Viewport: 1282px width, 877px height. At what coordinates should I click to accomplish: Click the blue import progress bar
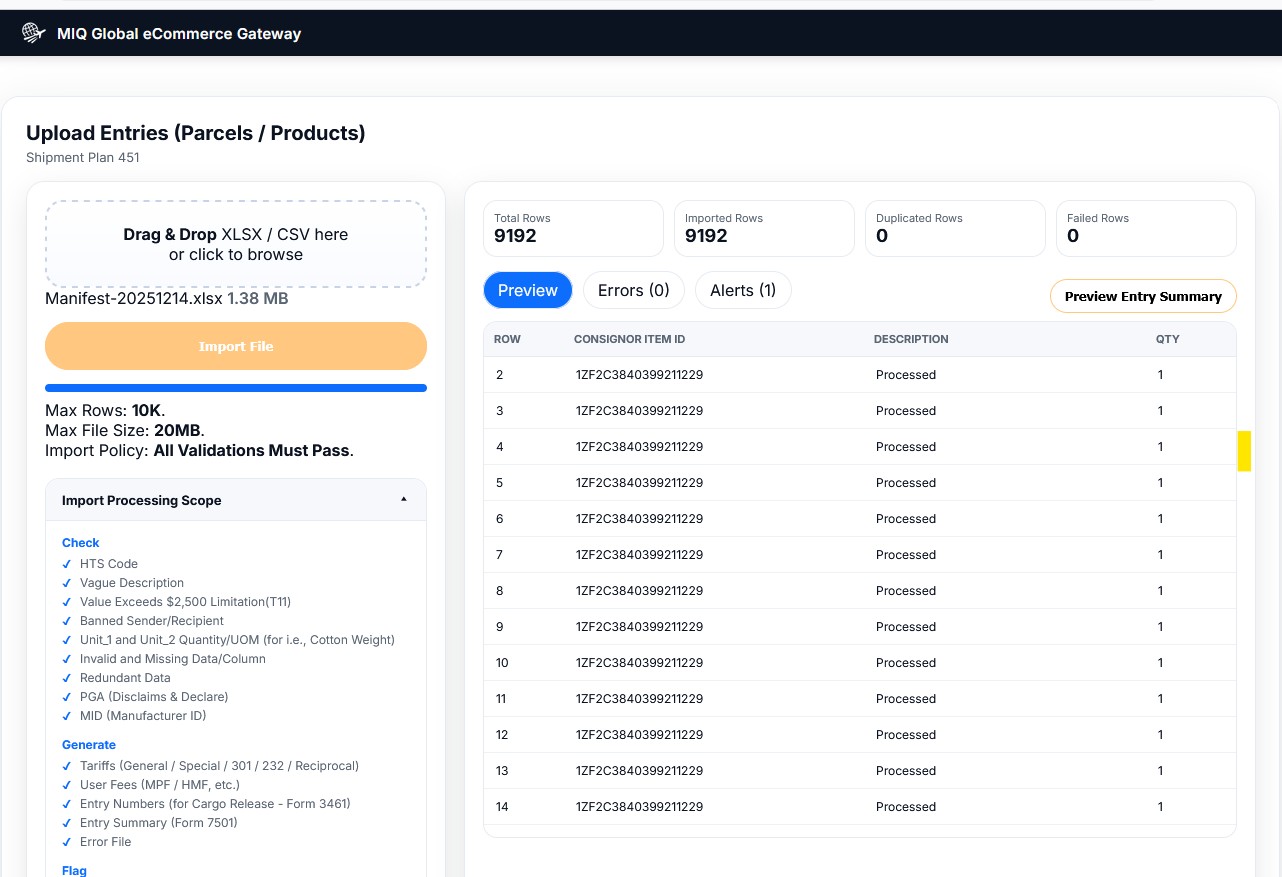click(x=236, y=388)
